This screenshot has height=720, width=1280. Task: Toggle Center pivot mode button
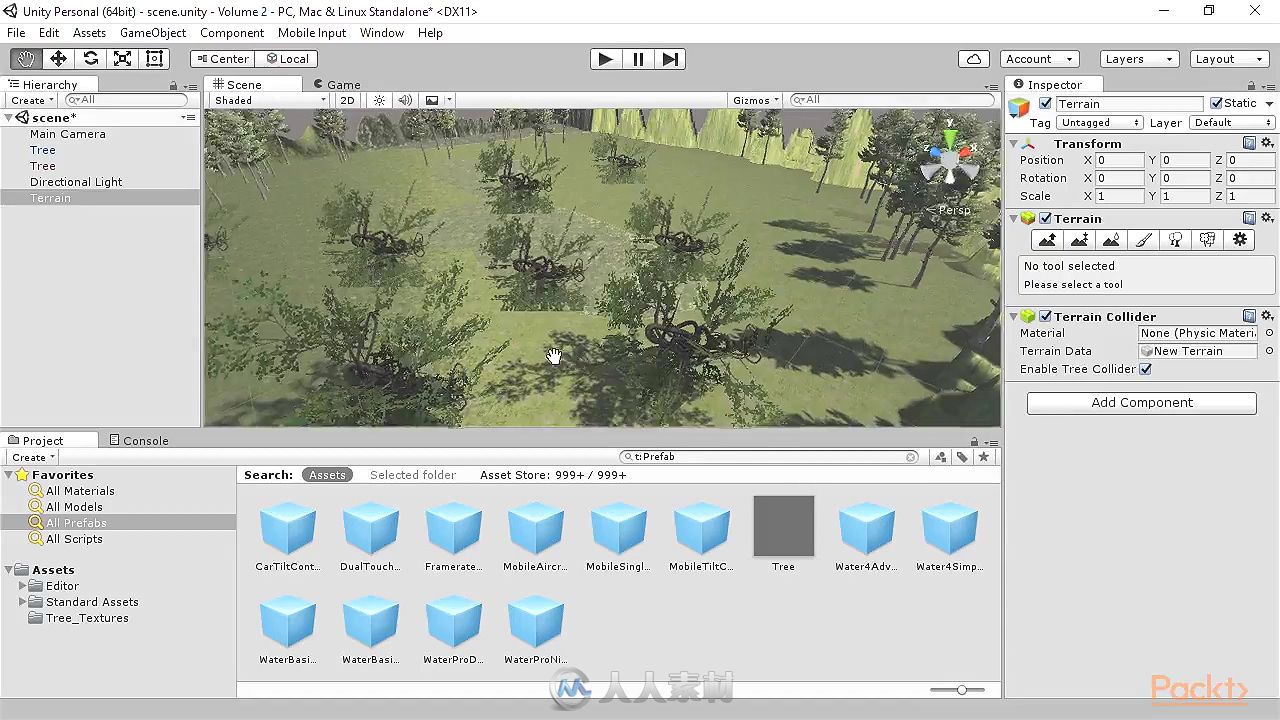[222, 59]
